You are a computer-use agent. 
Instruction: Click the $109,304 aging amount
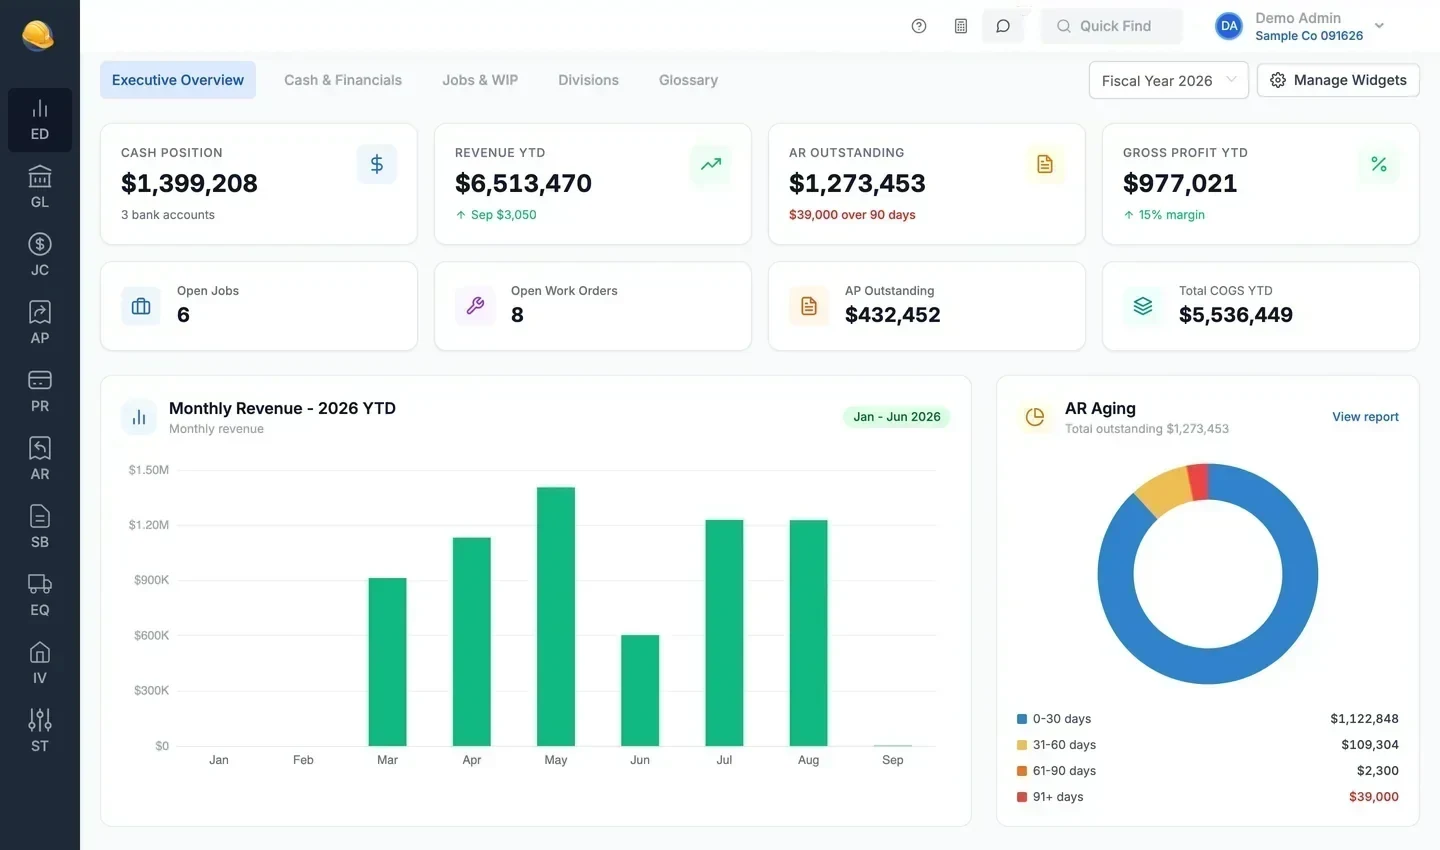click(1370, 745)
